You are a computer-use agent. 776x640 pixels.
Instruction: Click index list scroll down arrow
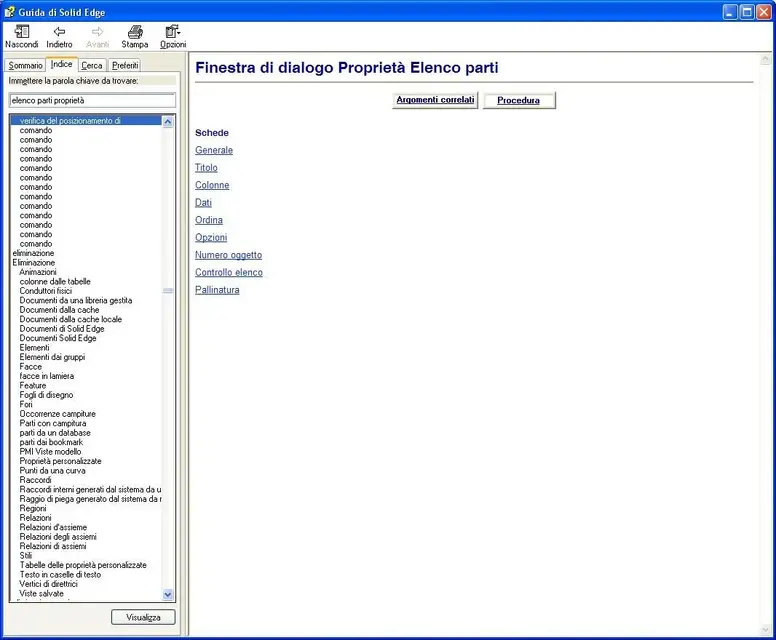coord(168,595)
